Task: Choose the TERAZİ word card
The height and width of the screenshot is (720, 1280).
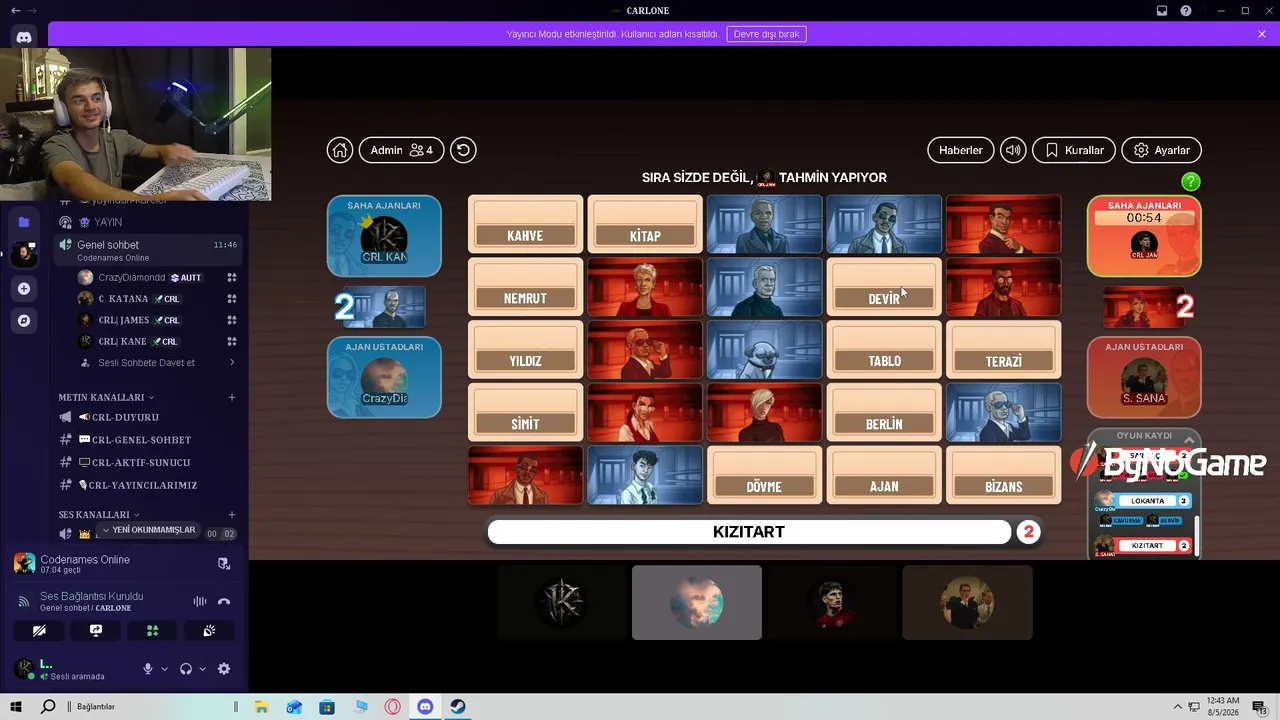Action: point(1004,349)
